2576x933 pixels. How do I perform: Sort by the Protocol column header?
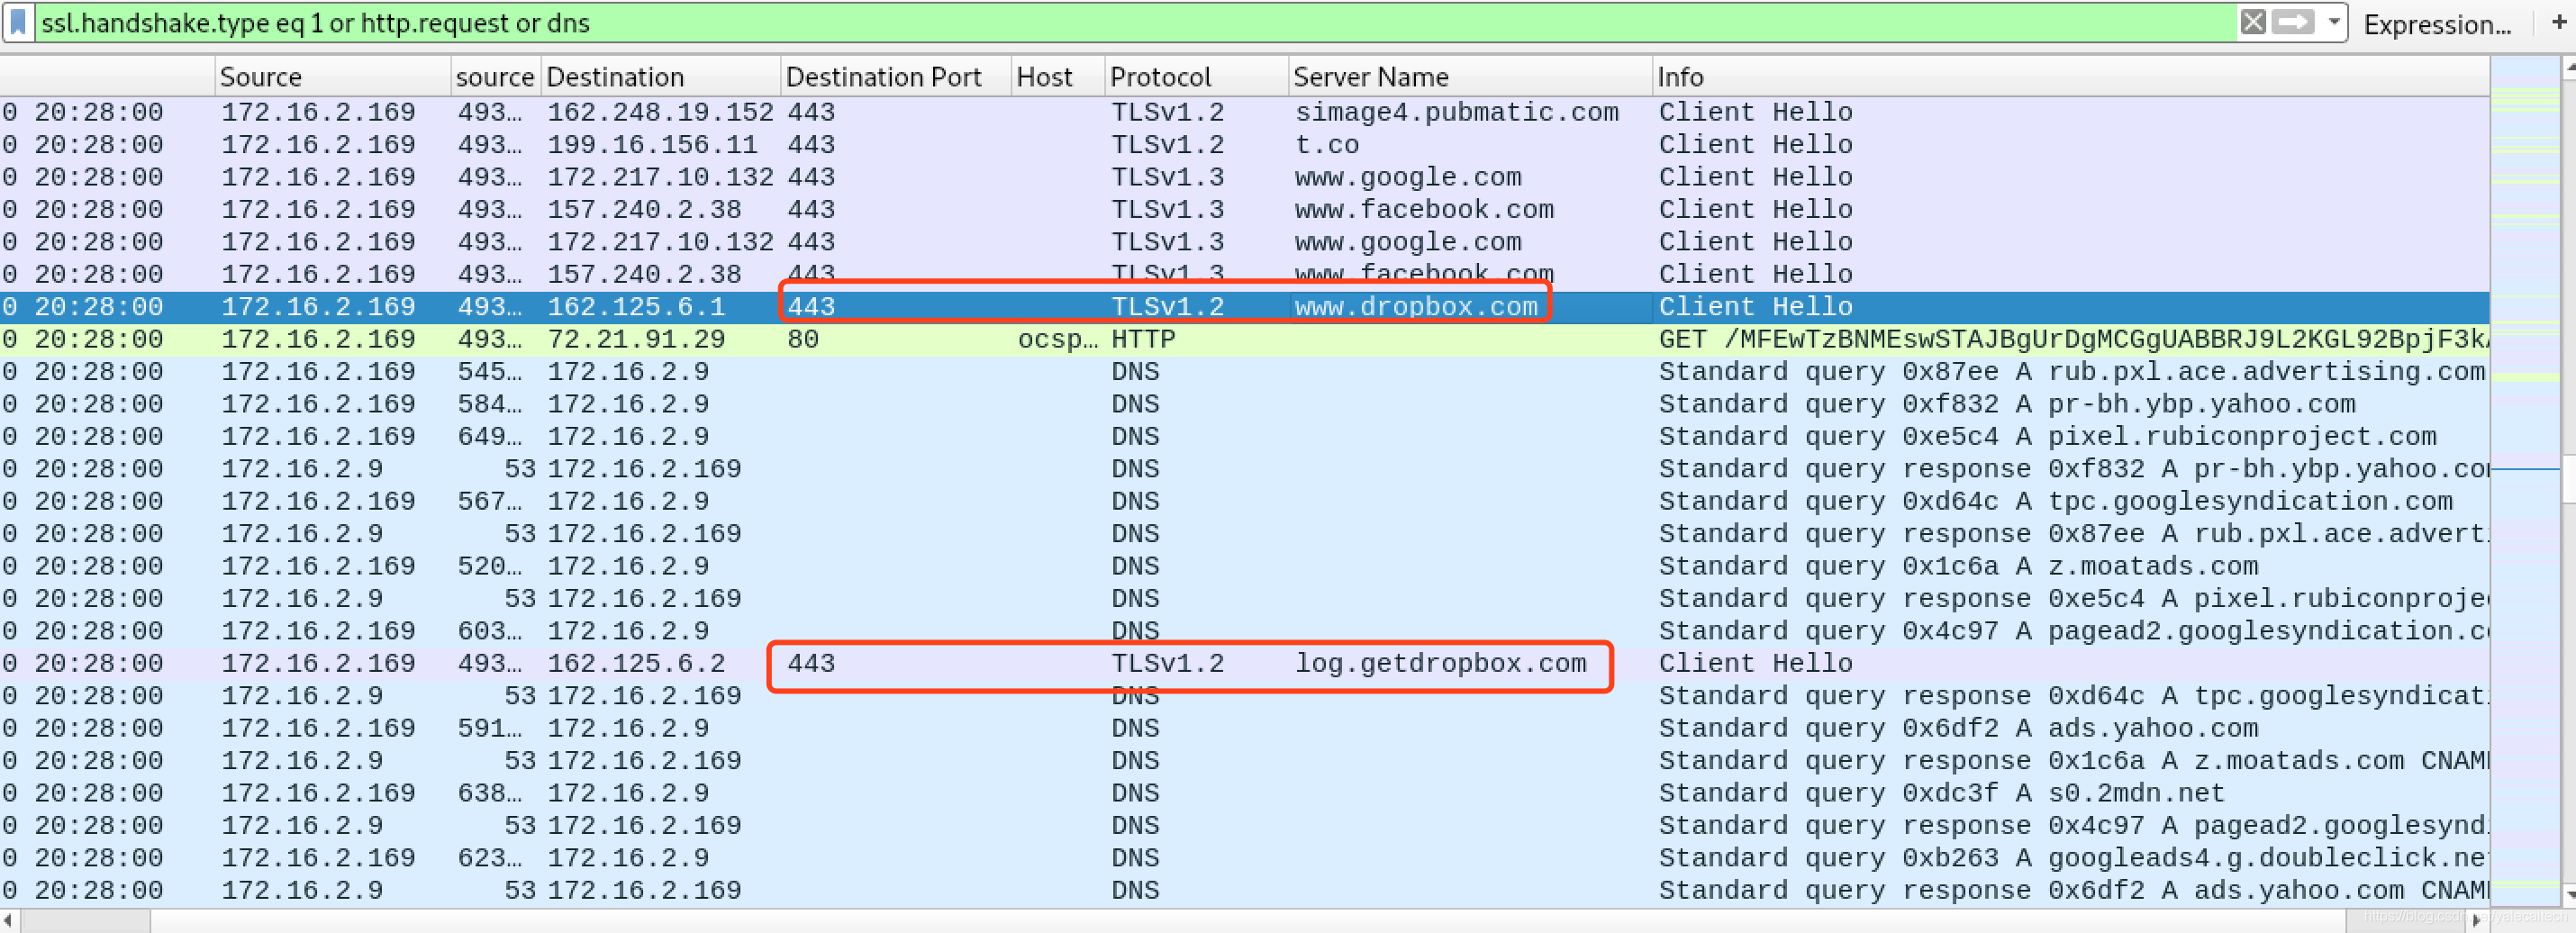(1196, 77)
